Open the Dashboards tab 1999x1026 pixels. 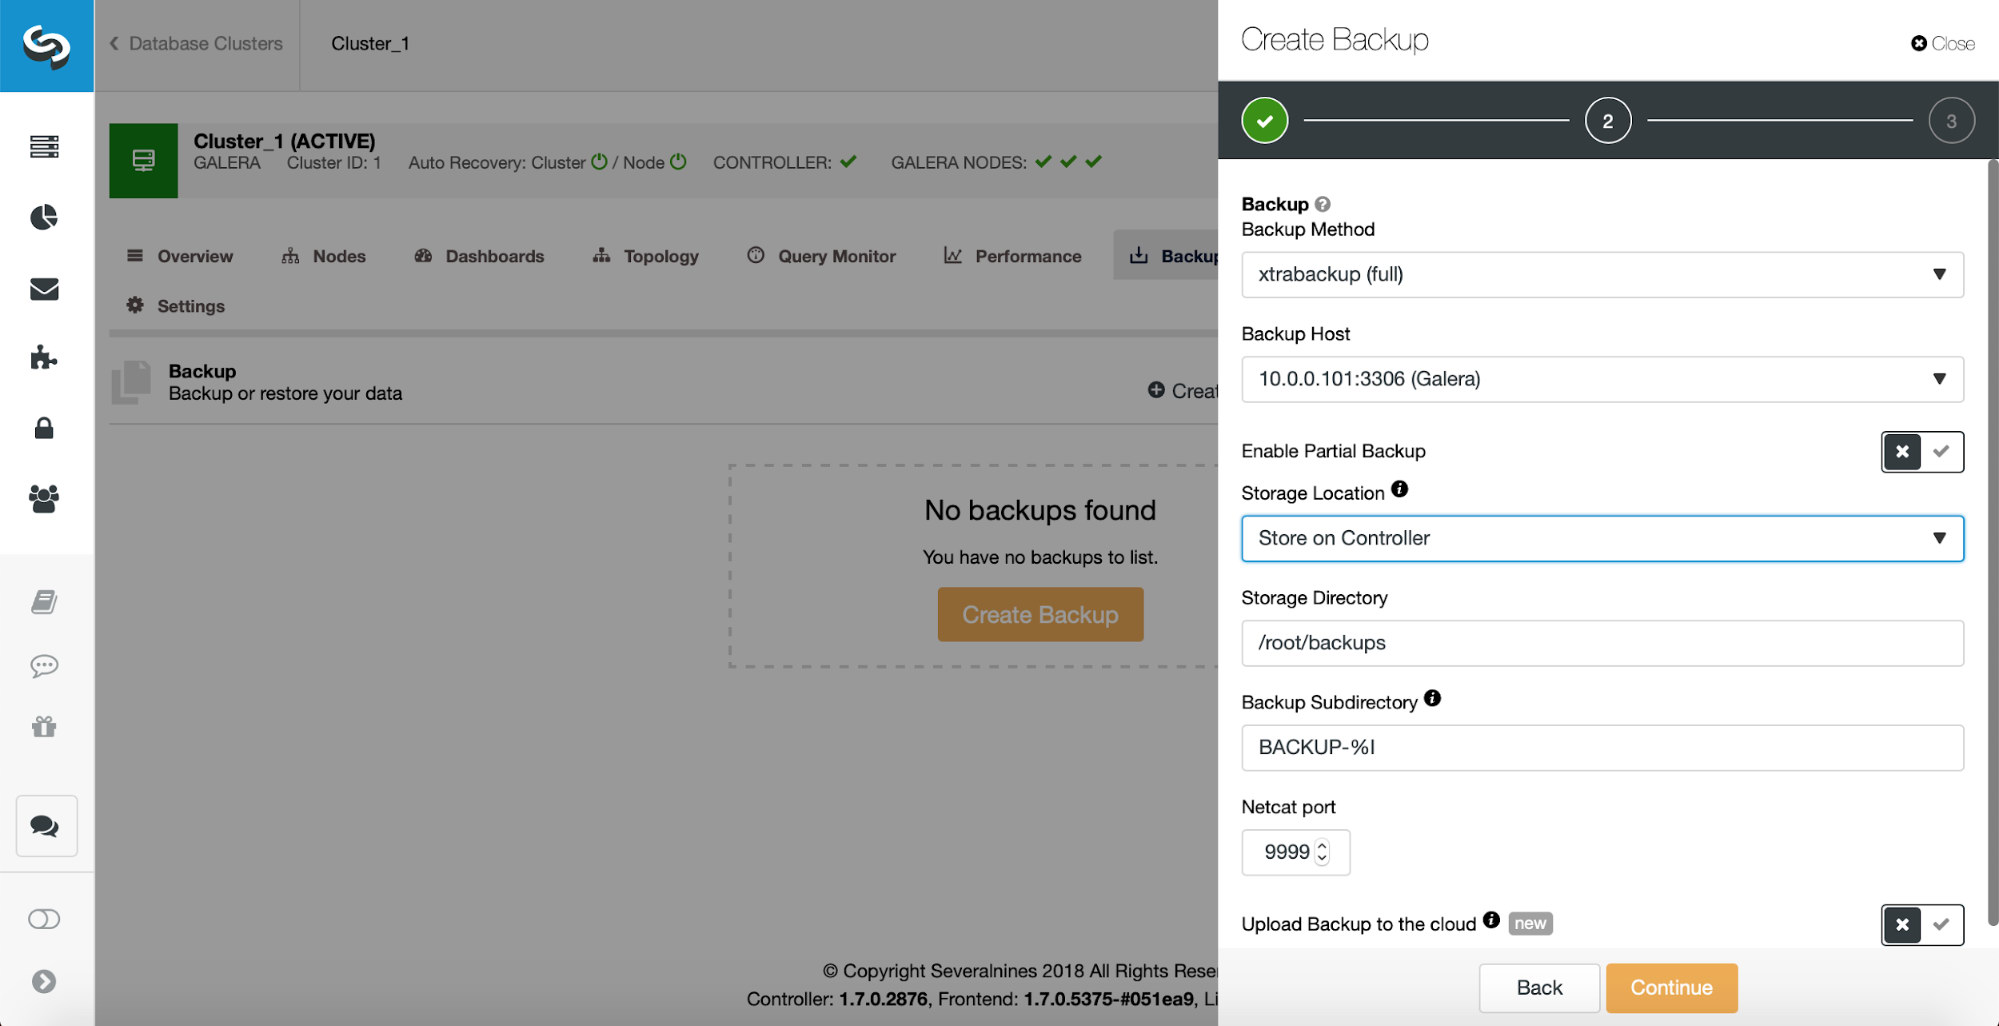tap(479, 256)
